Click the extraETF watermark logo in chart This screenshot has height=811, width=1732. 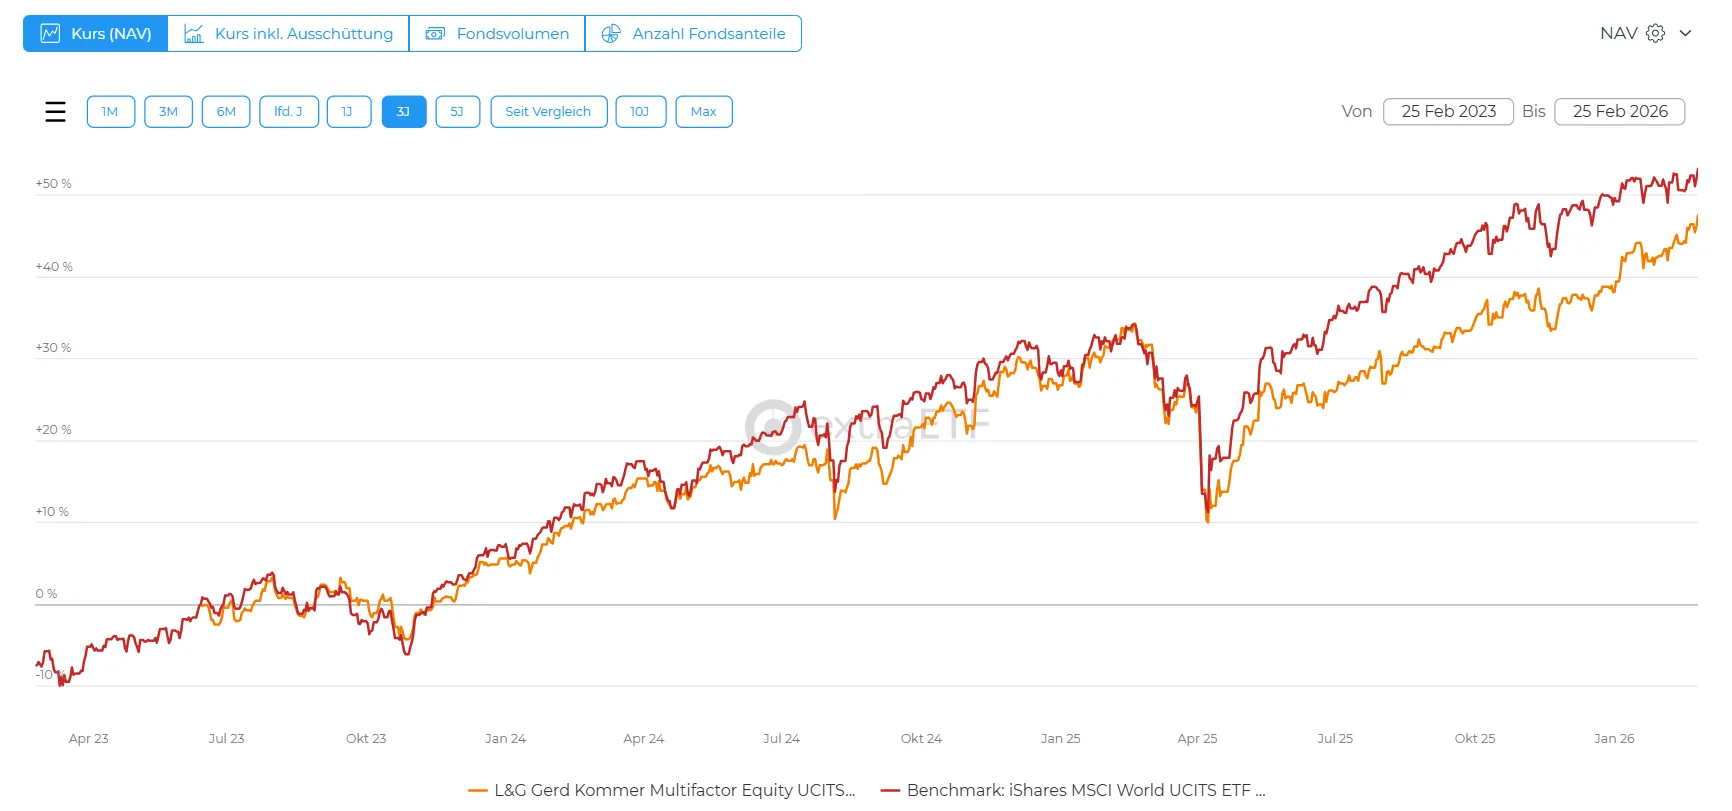tap(772, 427)
